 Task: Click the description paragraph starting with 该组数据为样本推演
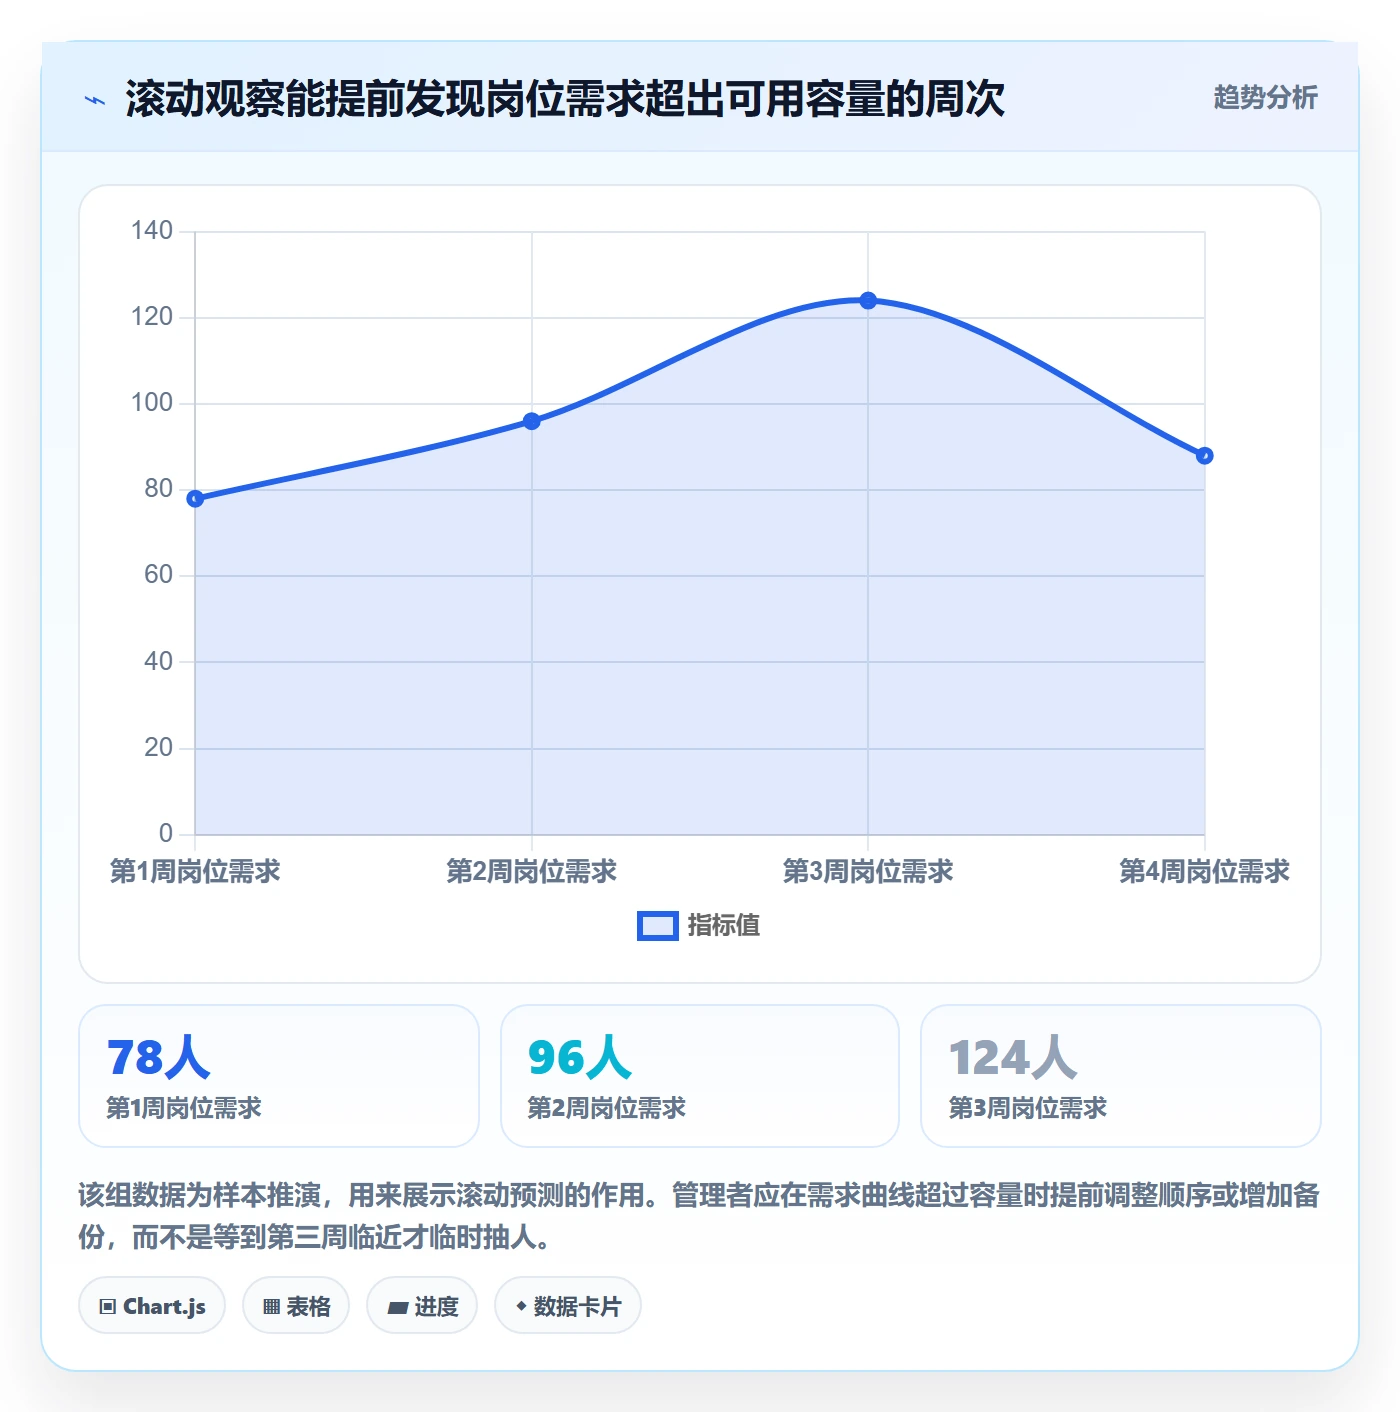(x=699, y=1216)
